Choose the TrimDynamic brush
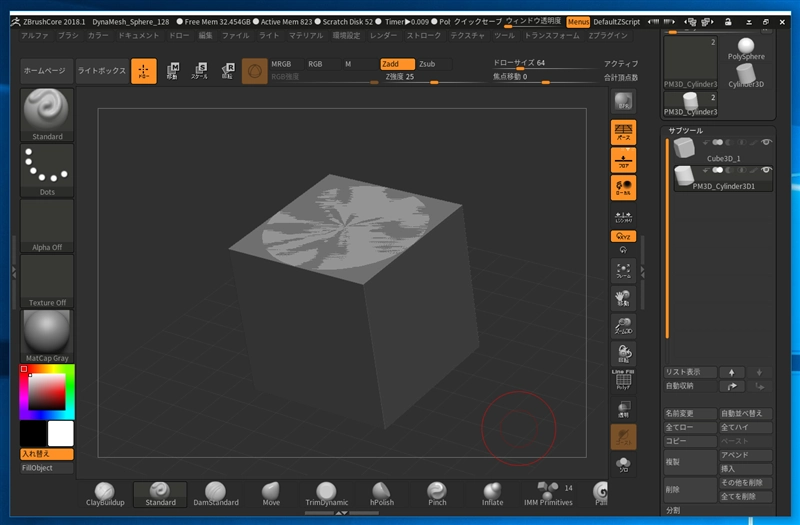The image size is (800, 525). point(327,494)
